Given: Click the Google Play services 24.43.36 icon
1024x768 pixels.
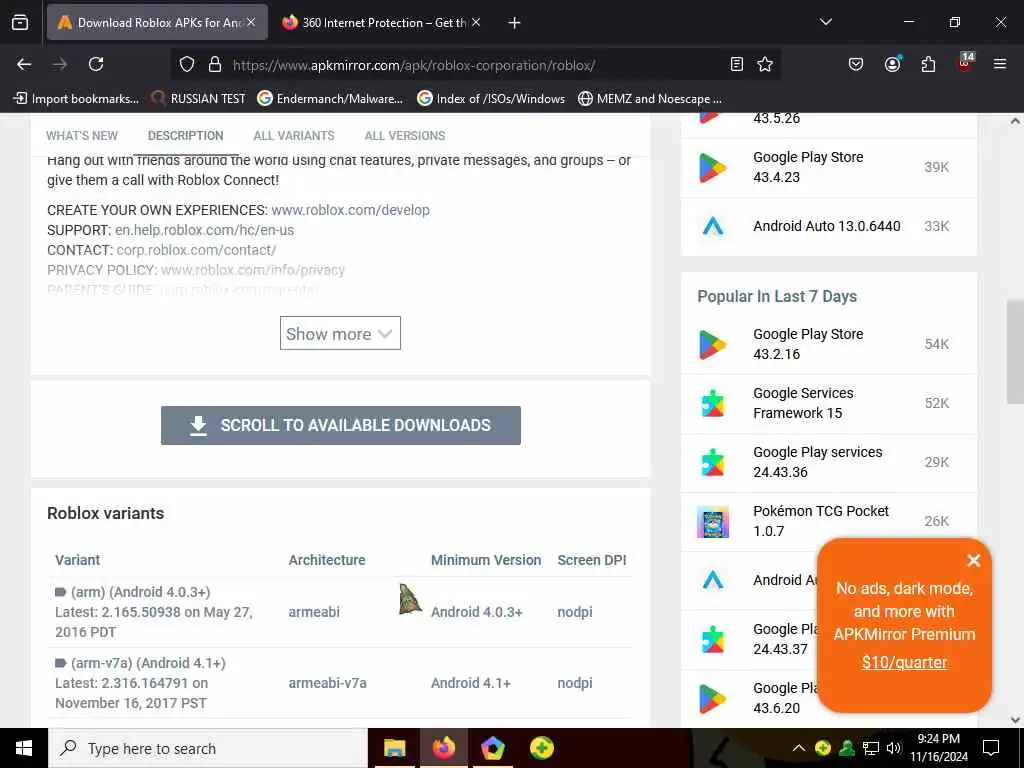Looking at the screenshot, I should [x=712, y=462].
